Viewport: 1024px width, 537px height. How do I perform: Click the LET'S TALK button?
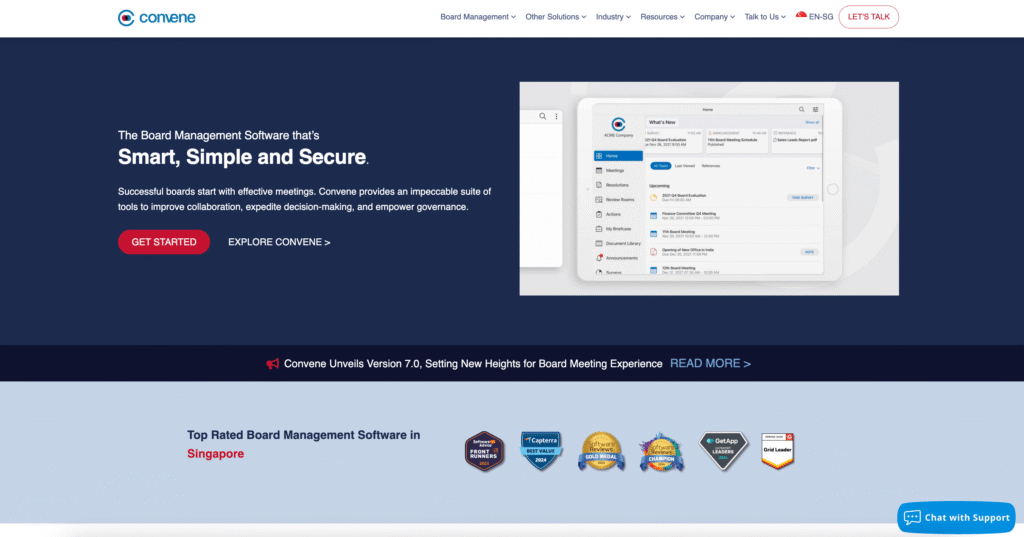869,17
